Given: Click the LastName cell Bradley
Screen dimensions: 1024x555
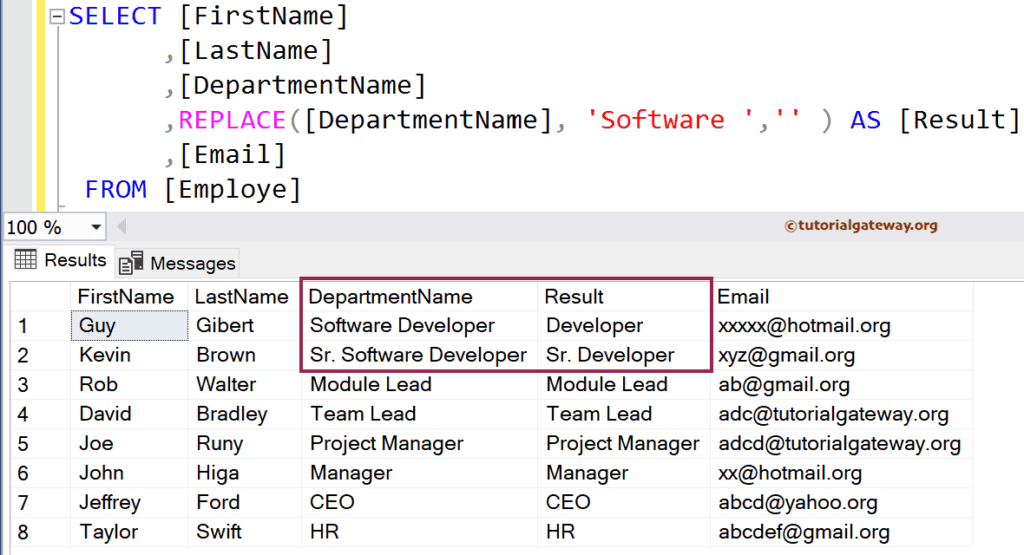Looking at the screenshot, I should [x=244, y=414].
